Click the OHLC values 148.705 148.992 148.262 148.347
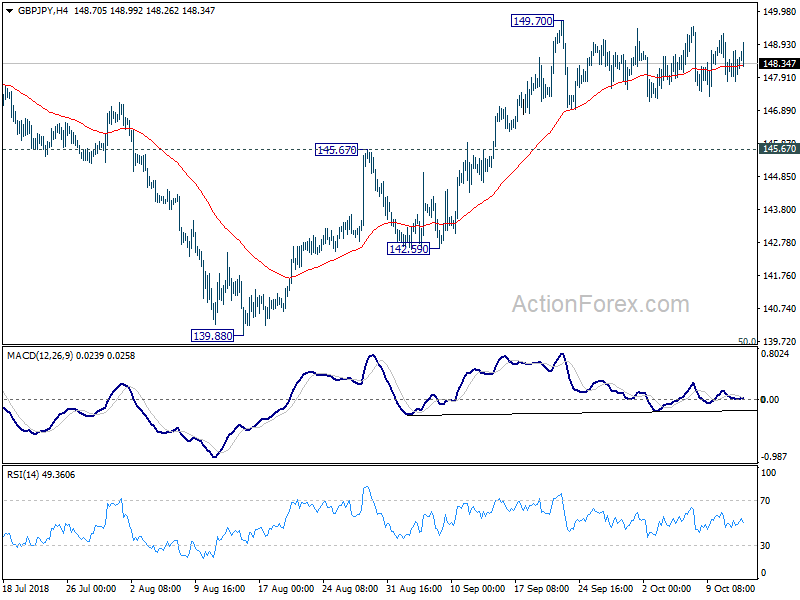 (x=144, y=10)
